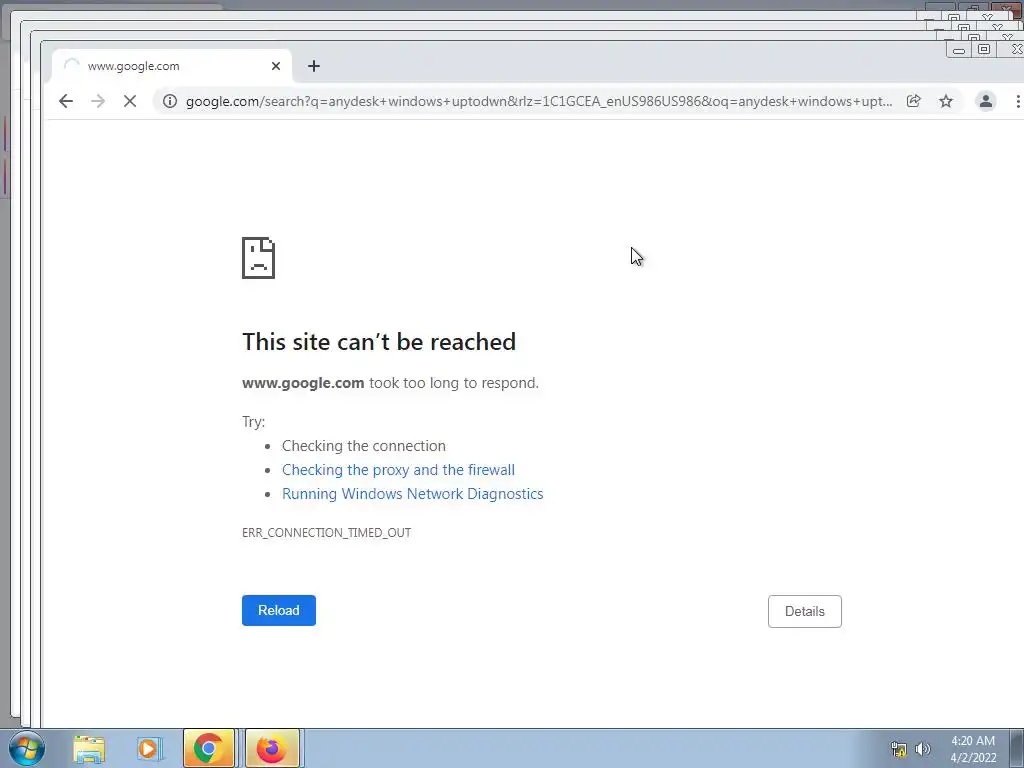Image resolution: width=1024 pixels, height=768 pixels.
Task: Go back with the back arrow
Action: pyautogui.click(x=66, y=101)
